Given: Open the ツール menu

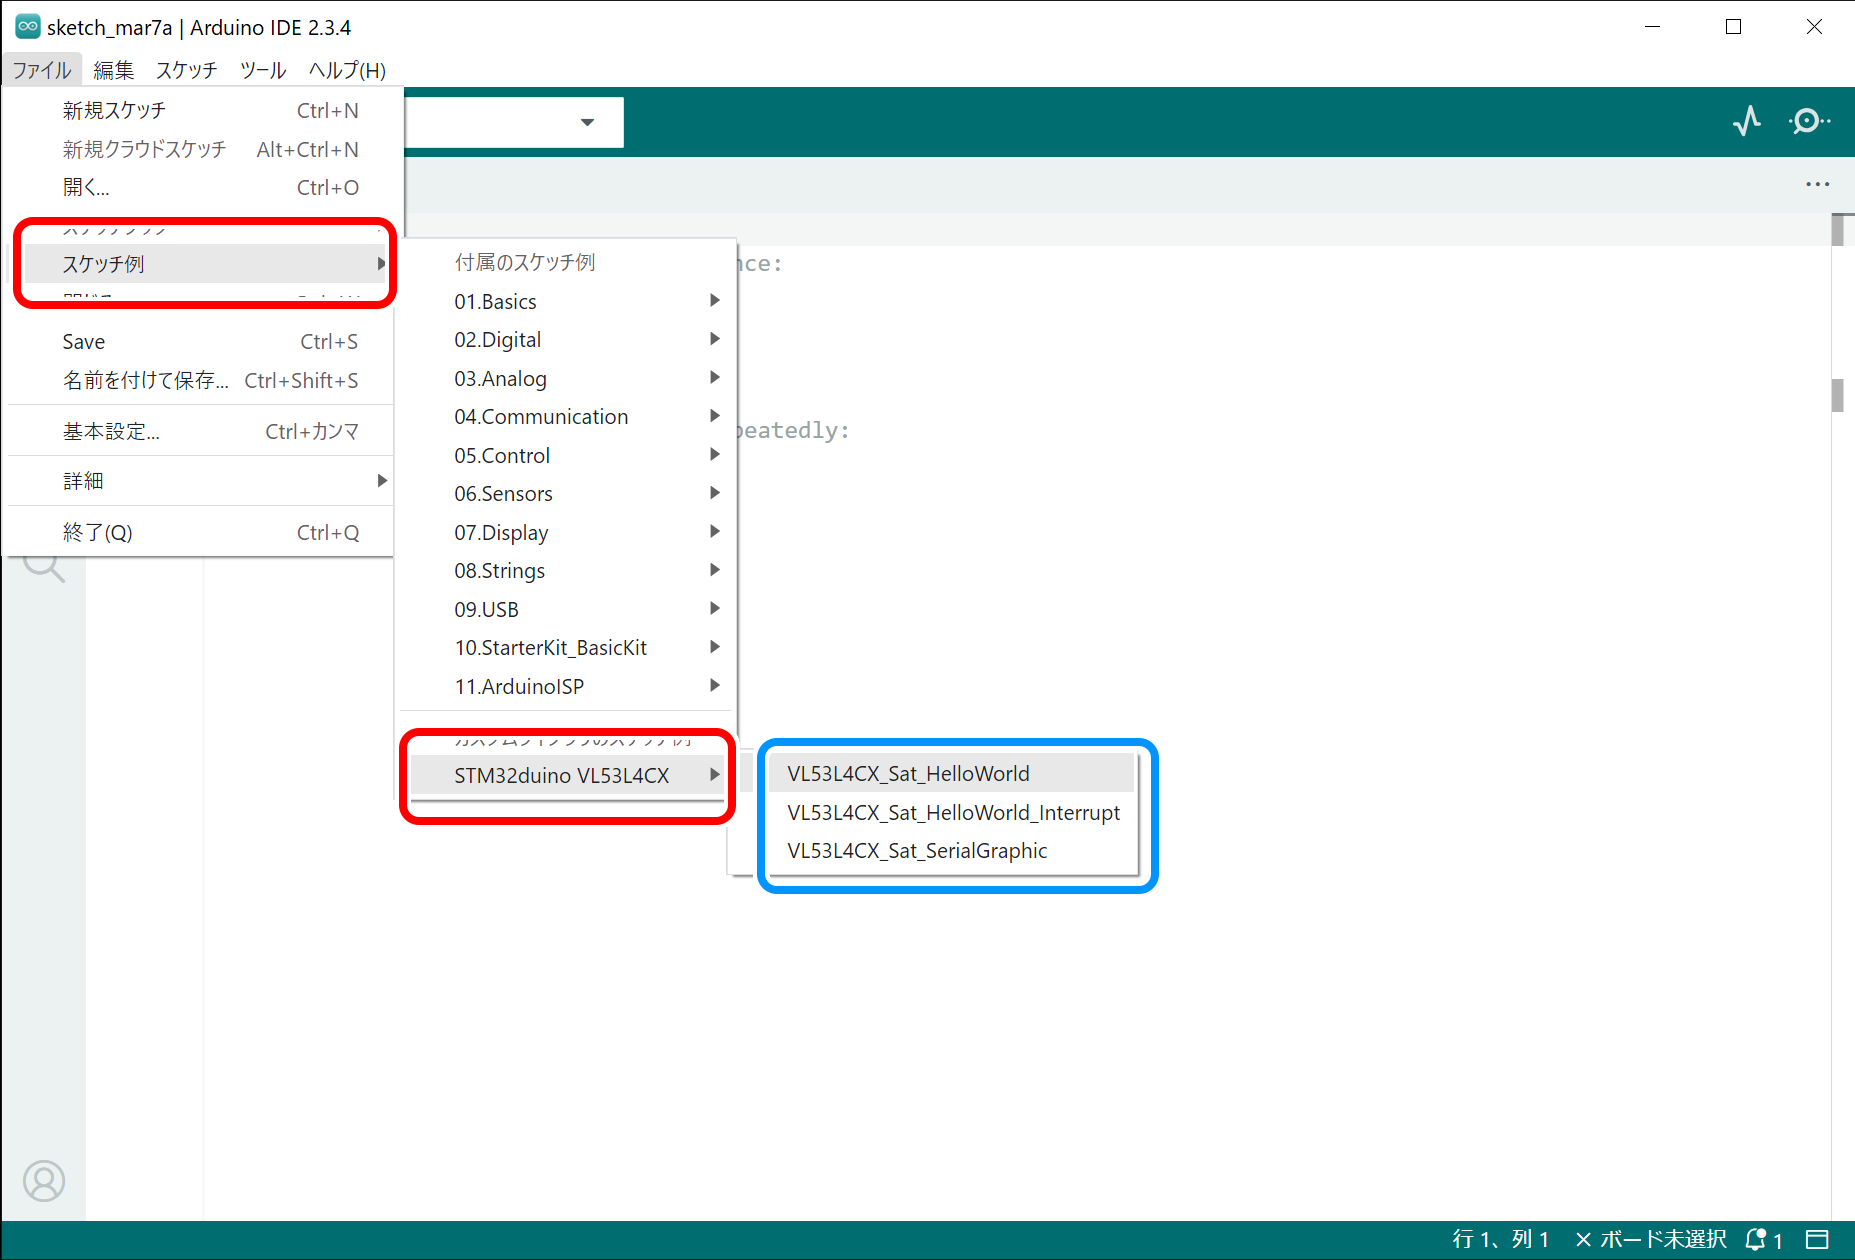Looking at the screenshot, I should coord(263,70).
